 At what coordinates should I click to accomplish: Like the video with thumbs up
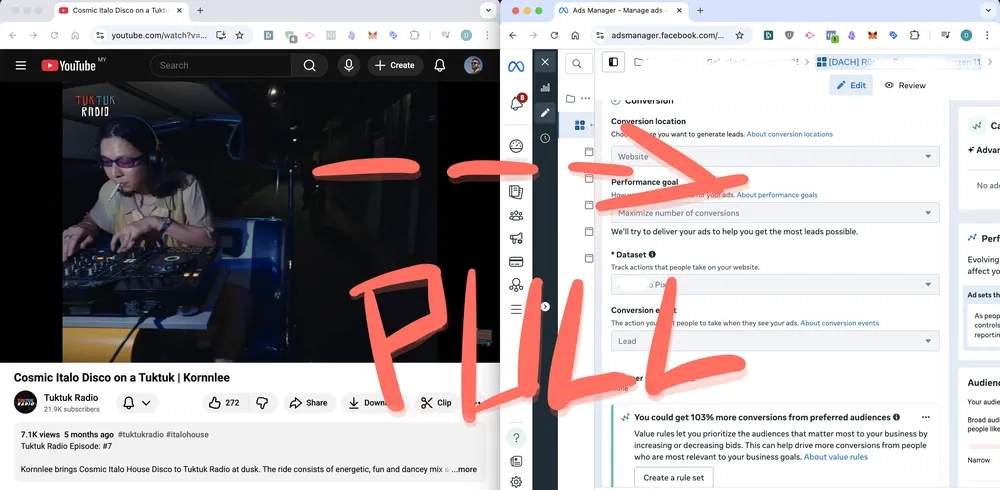point(224,403)
